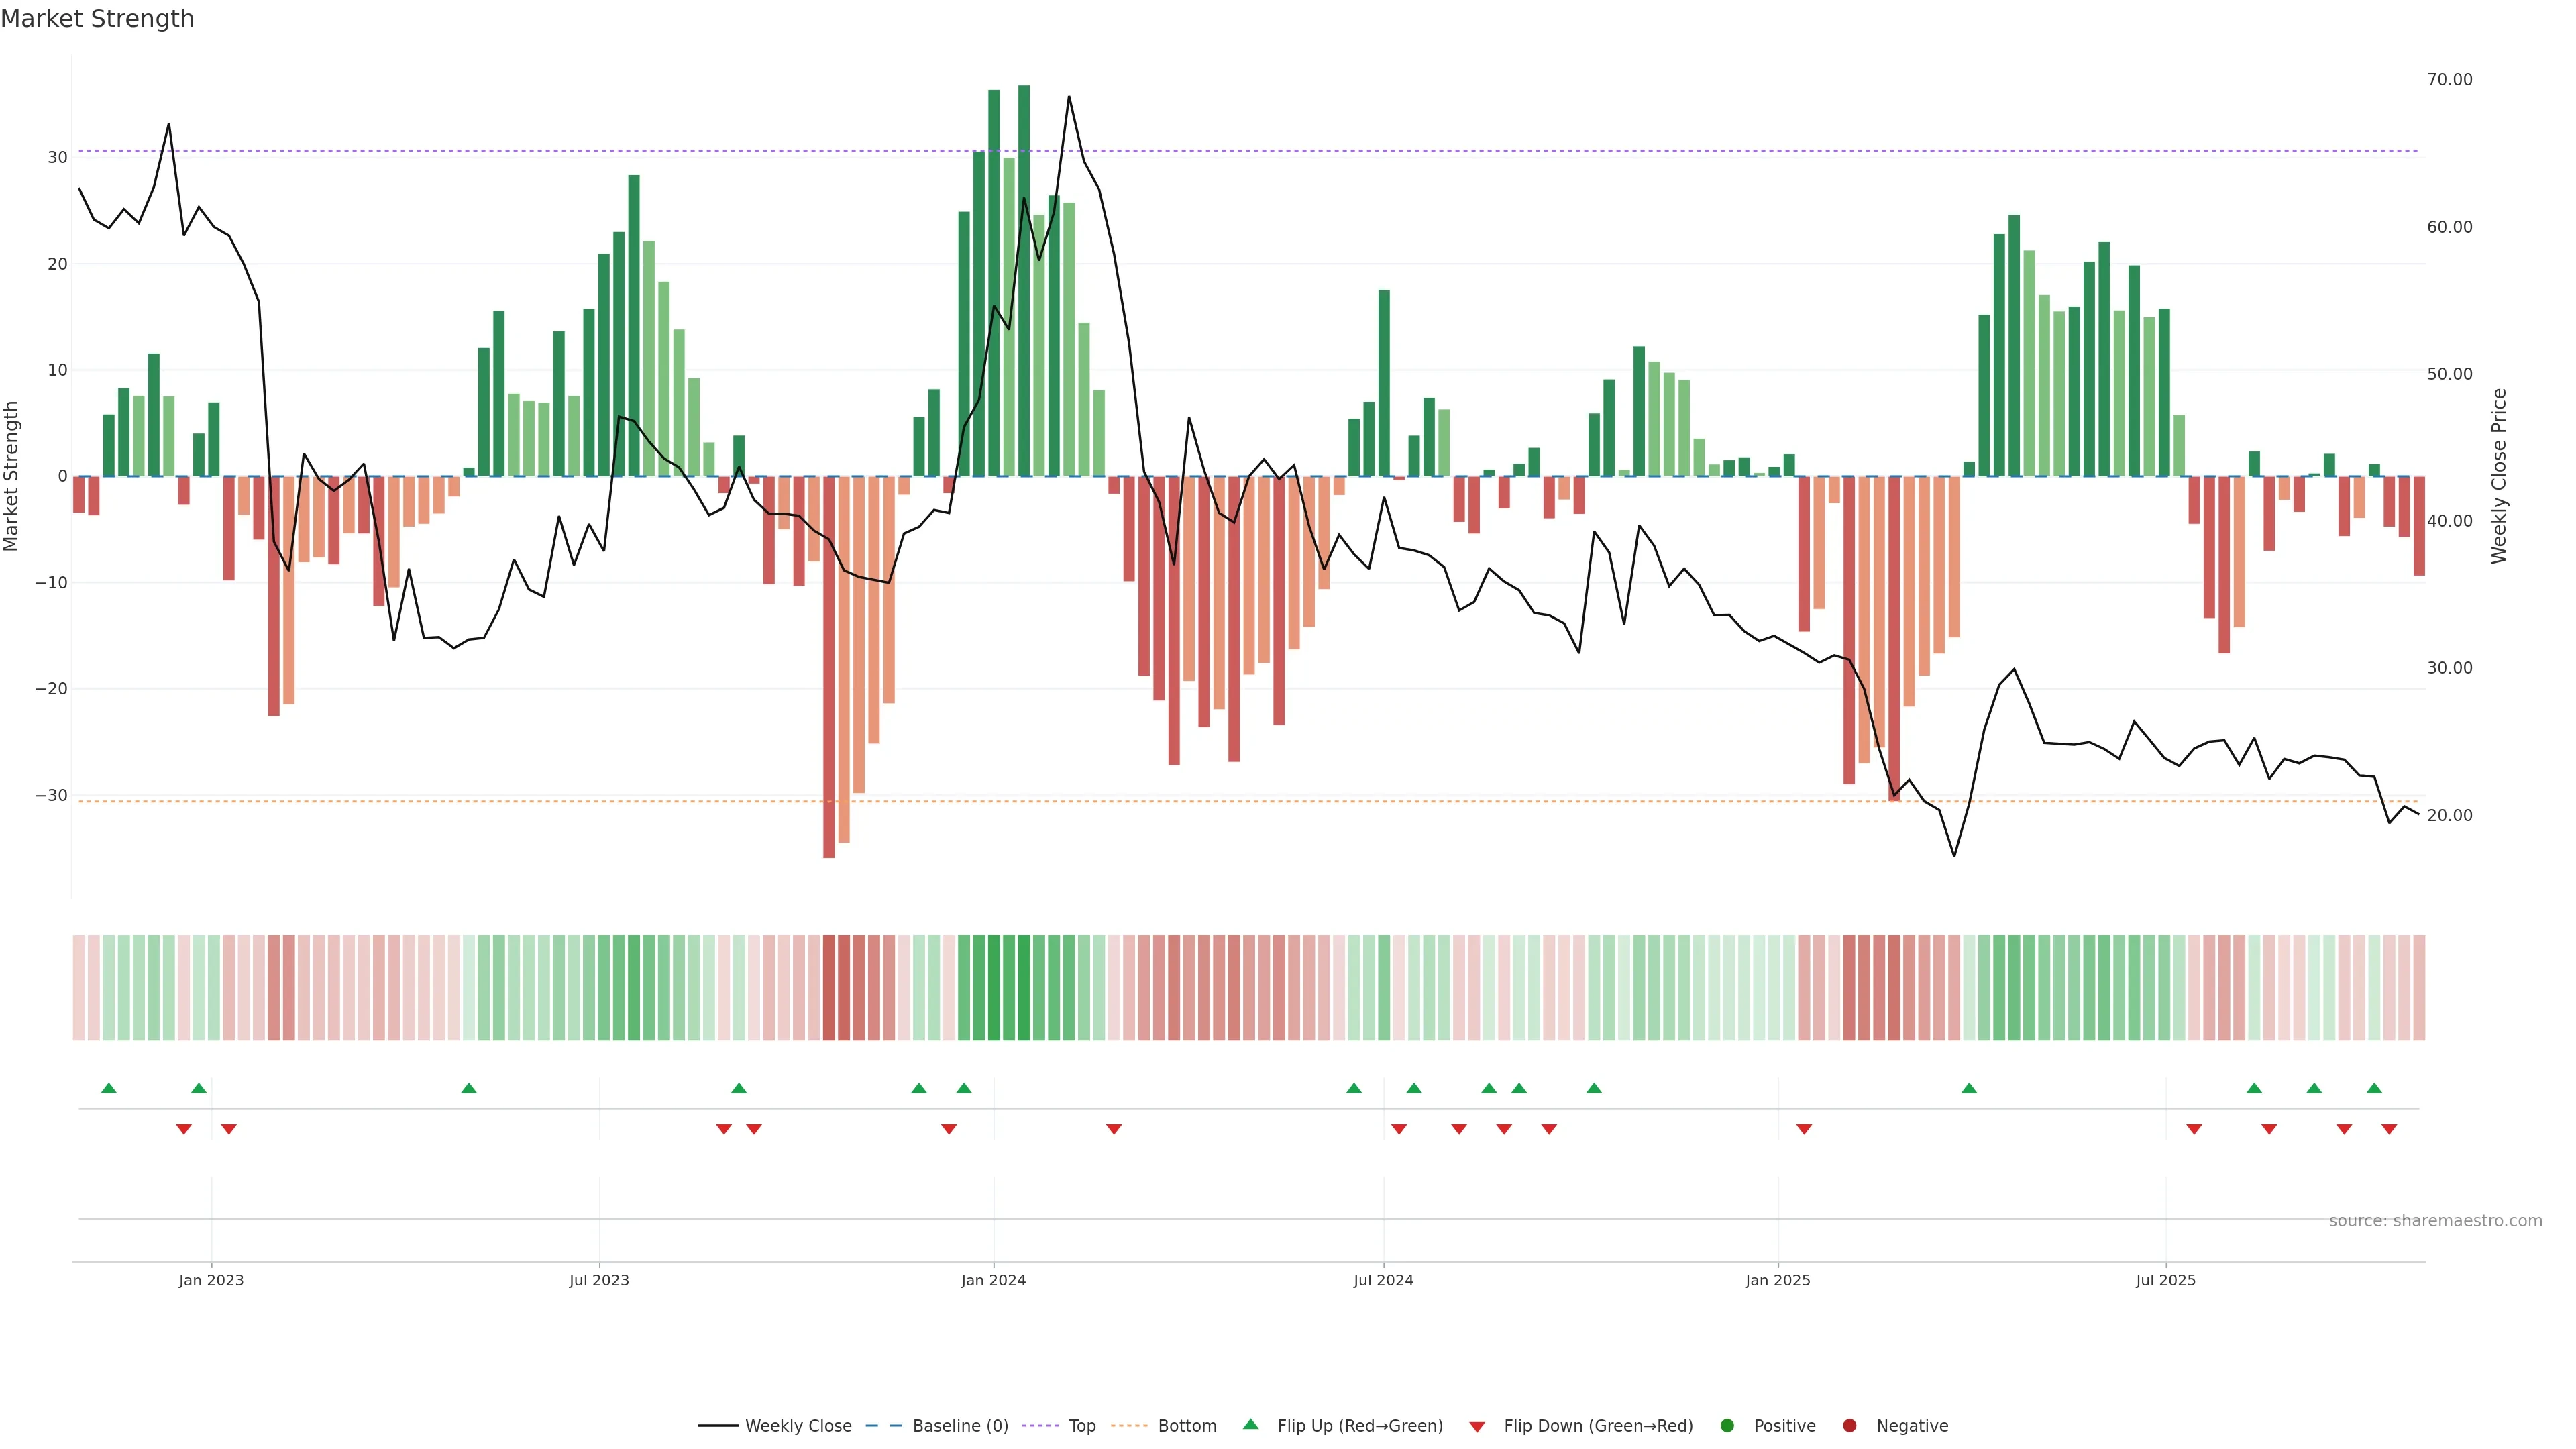Click the rightmost green Flip Up marker

coord(2374,1088)
